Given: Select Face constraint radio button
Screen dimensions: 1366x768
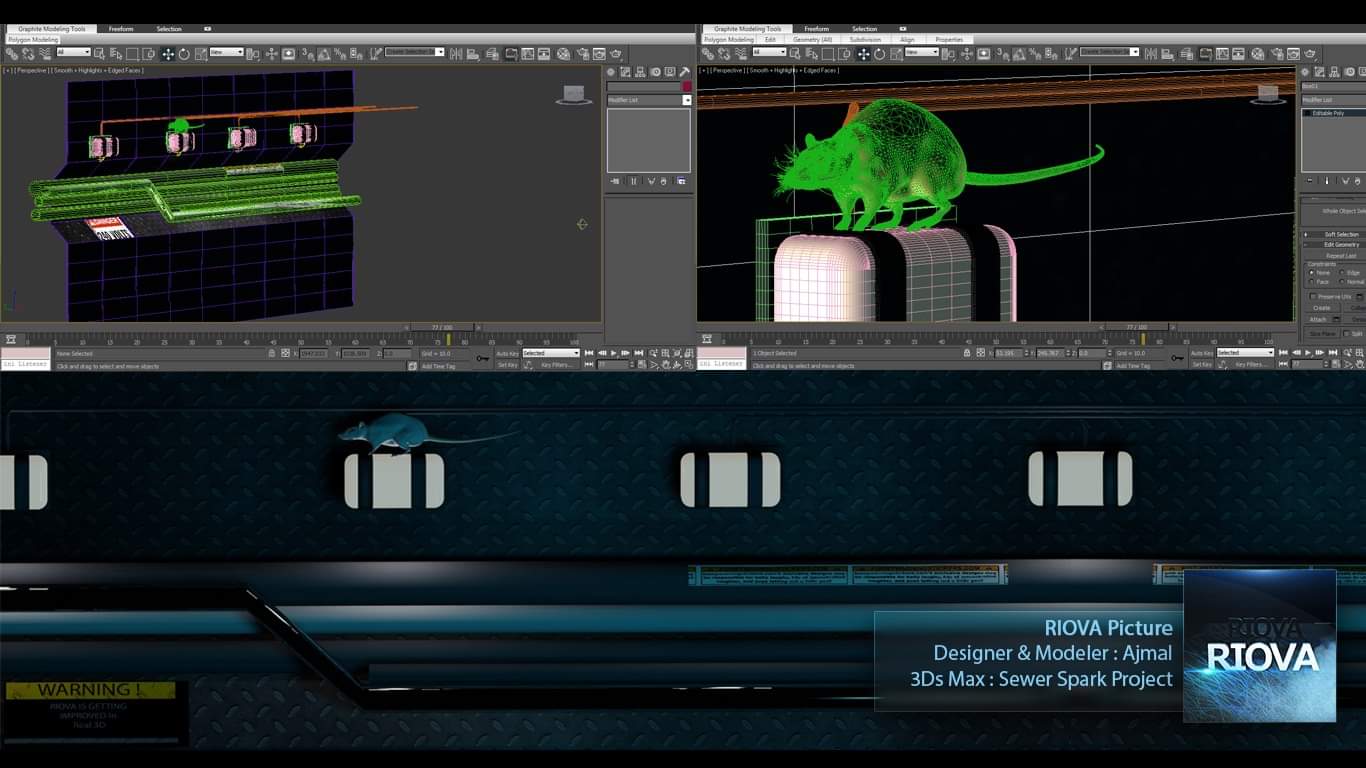Looking at the screenshot, I should (x=1311, y=281).
